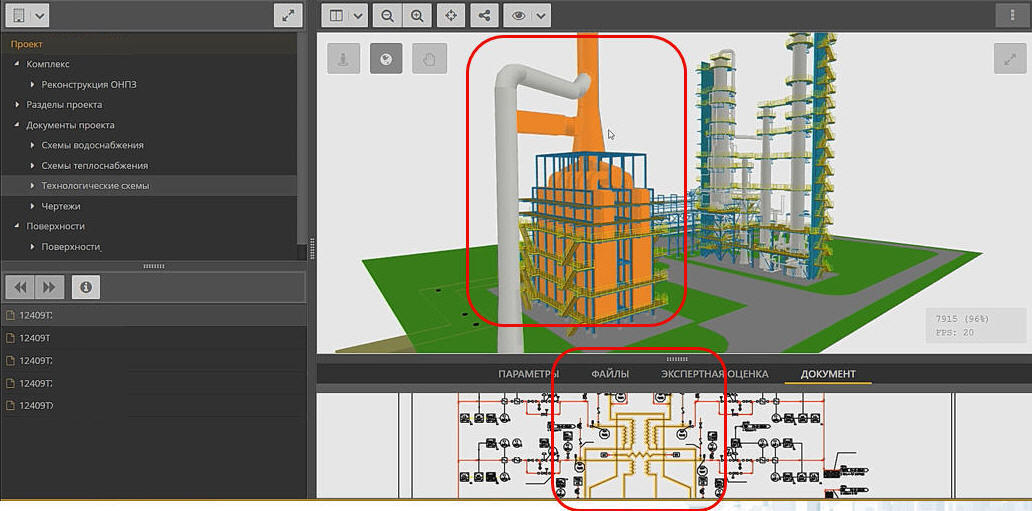This screenshot has width=1032, height=511.
Task: Open the ЭКСПЕРТНАЯ ОЦЕНКА tab
Action: pyautogui.click(x=714, y=374)
